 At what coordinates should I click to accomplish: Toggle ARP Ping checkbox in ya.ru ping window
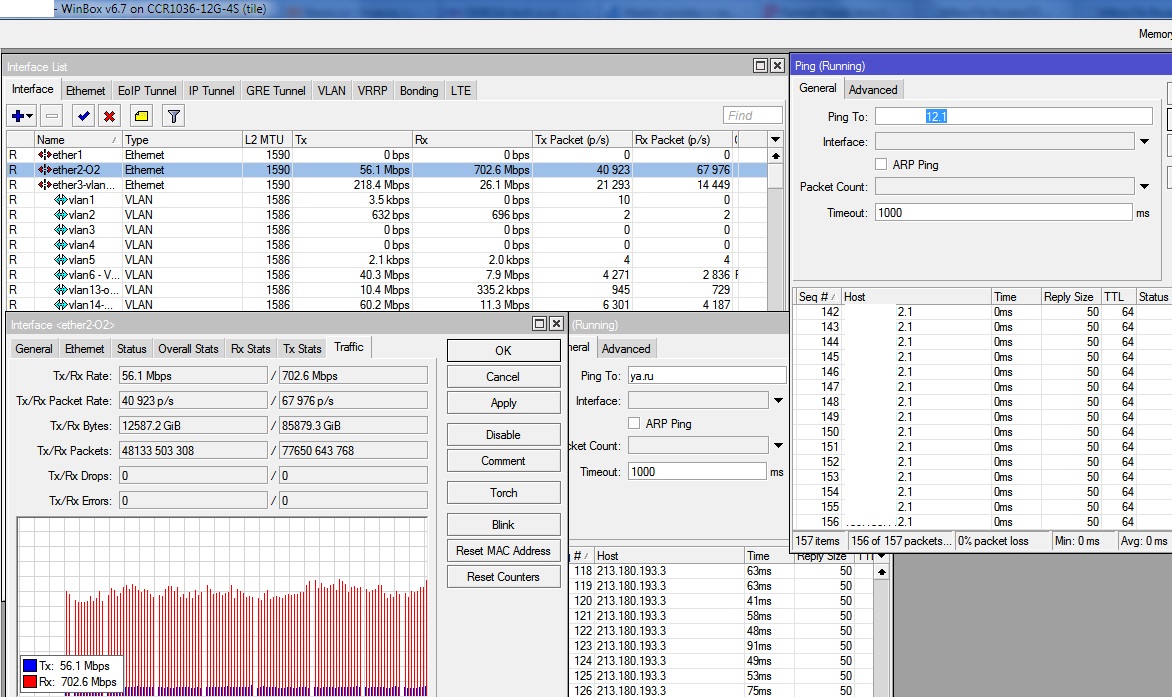[634, 423]
